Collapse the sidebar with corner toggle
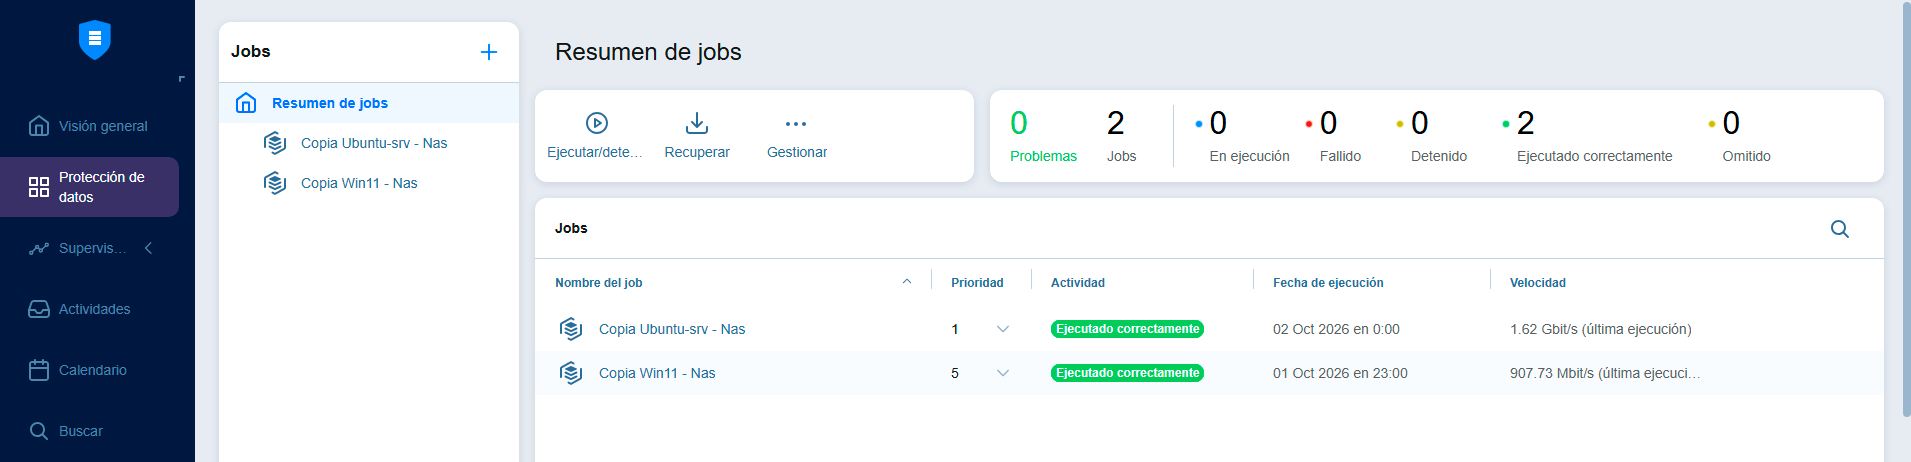The height and width of the screenshot is (462, 1911). click(181, 78)
